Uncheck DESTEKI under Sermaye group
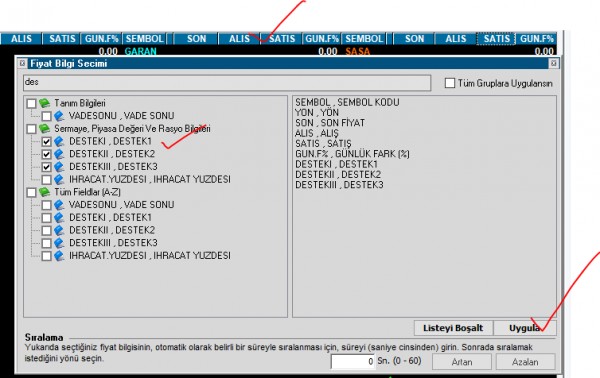 pos(46,142)
